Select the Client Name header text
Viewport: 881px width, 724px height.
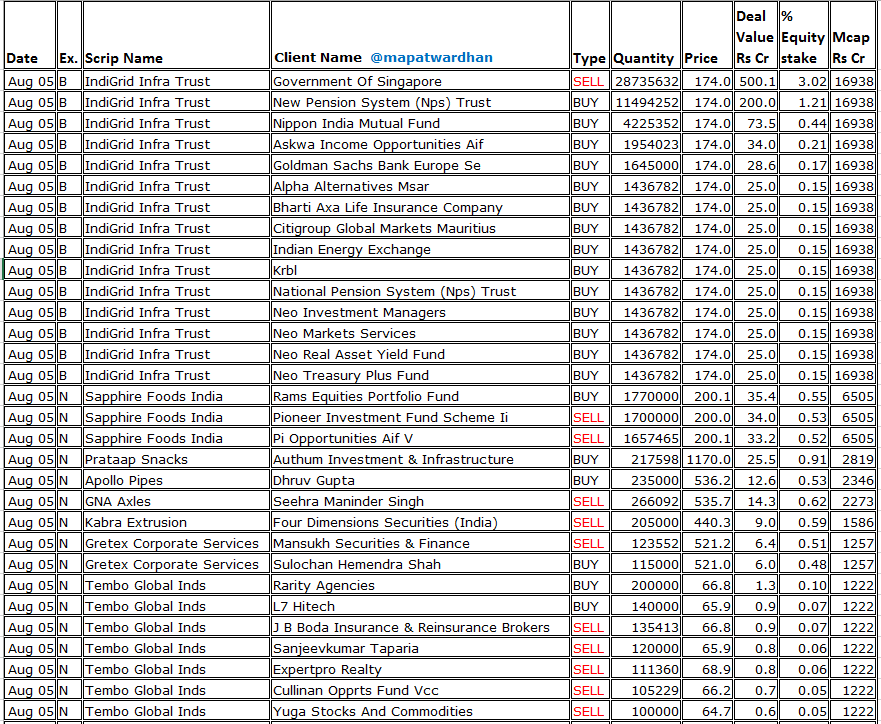pyautogui.click(x=318, y=57)
